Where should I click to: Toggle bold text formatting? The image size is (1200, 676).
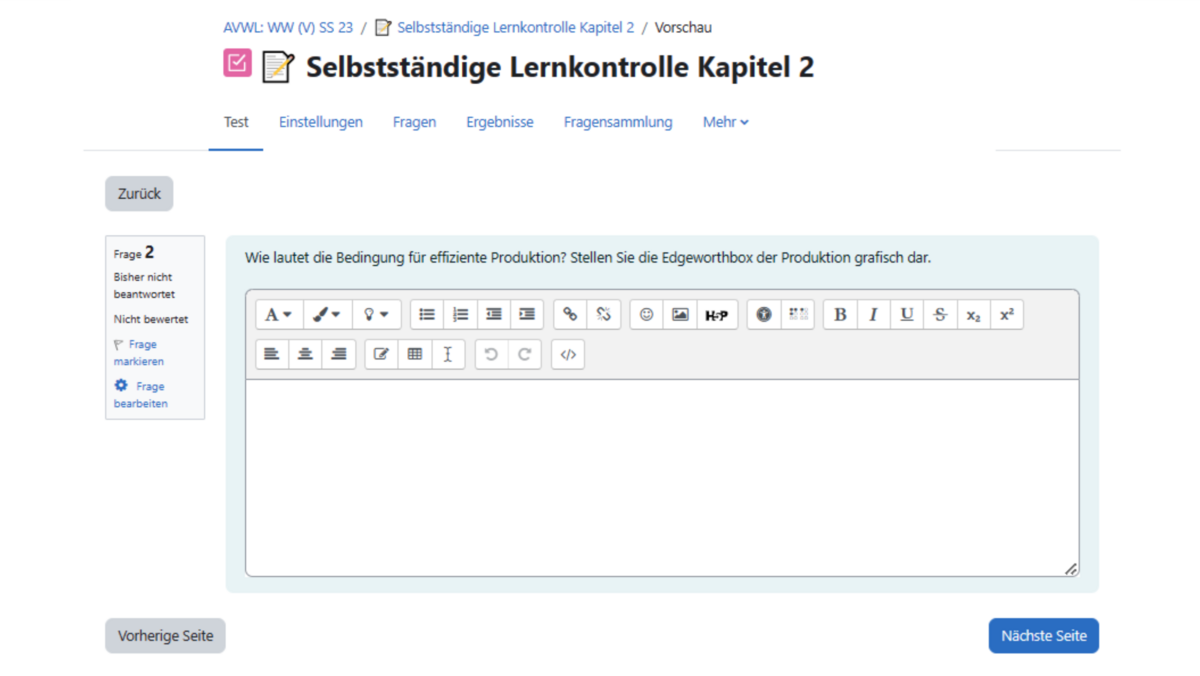(840, 315)
